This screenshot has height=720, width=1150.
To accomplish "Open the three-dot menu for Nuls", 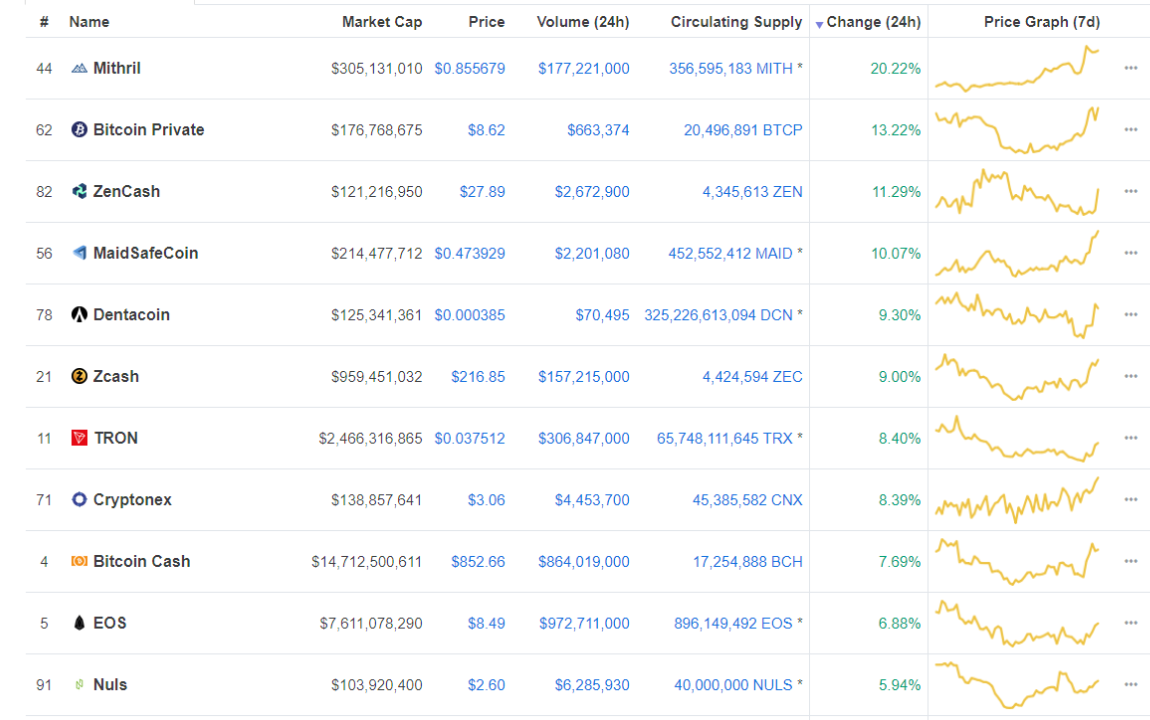I will point(1130,684).
